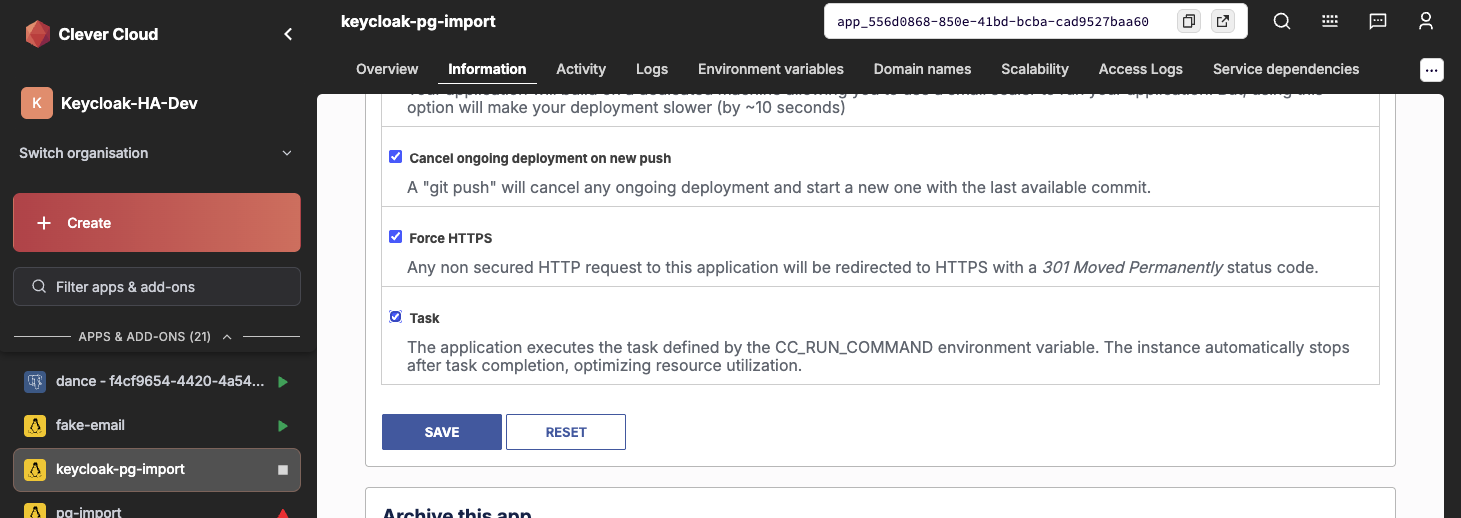
Task: Click Cancel ongoing deployment label text
Action: [x=540, y=158]
